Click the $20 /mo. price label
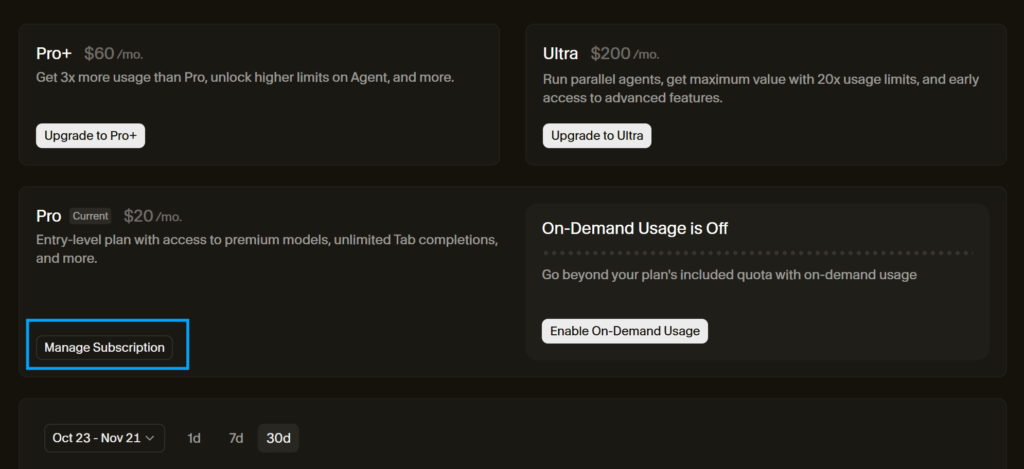 click(x=152, y=216)
